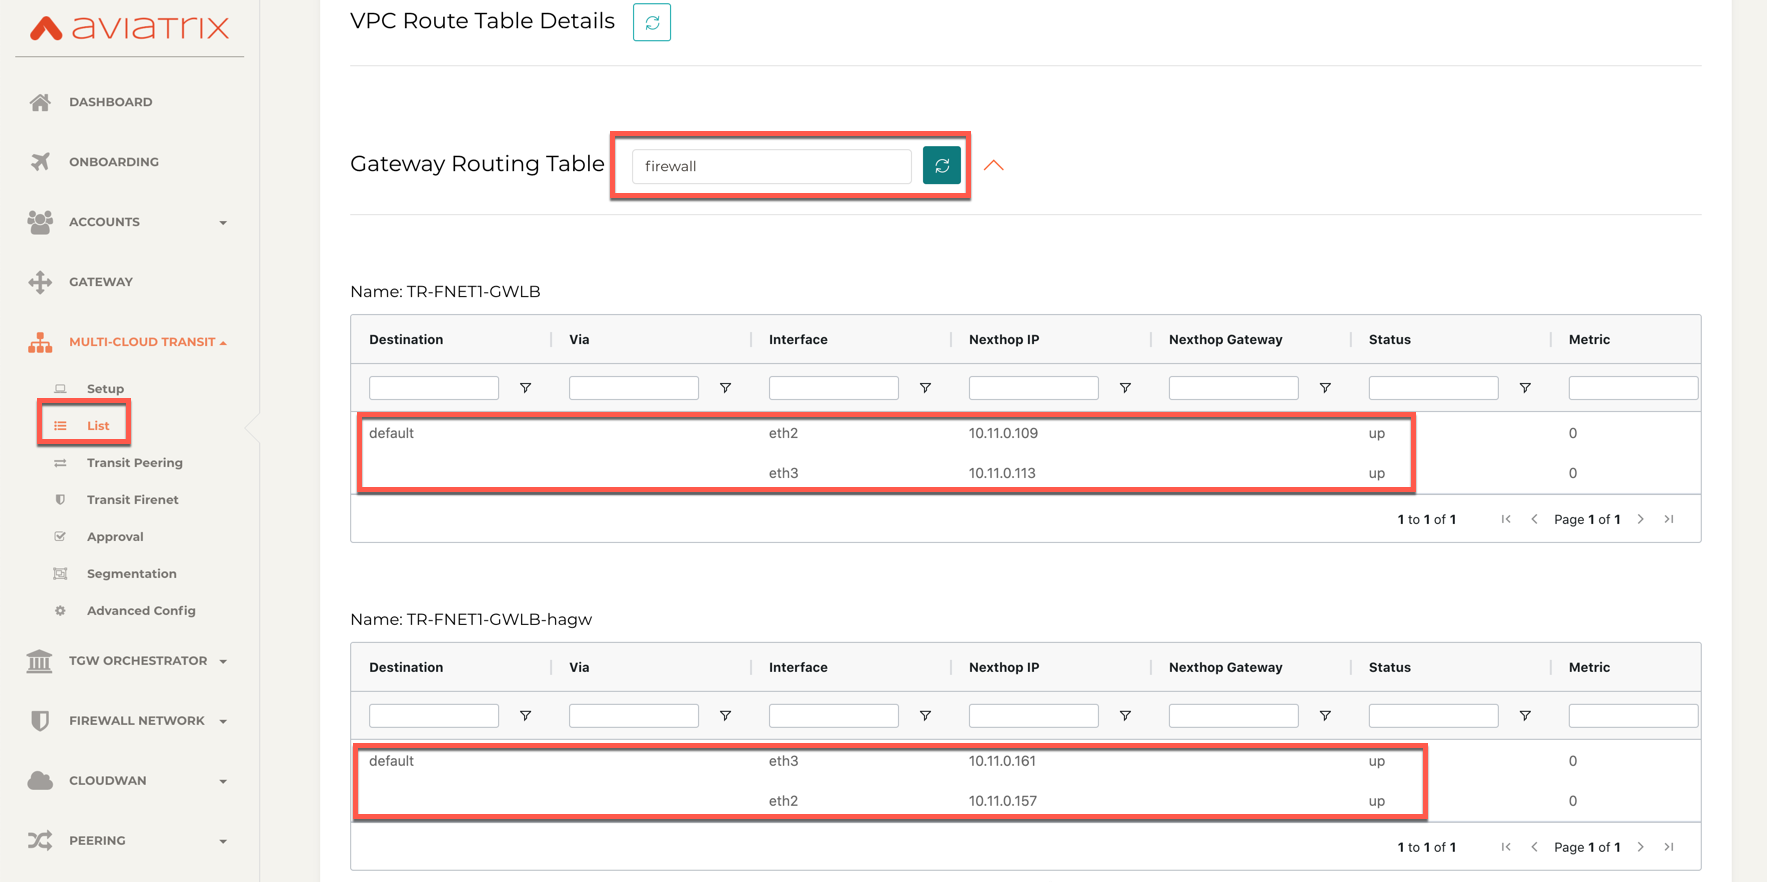
Task: Click the CloudWAN cloud icon
Action: pos(40,781)
